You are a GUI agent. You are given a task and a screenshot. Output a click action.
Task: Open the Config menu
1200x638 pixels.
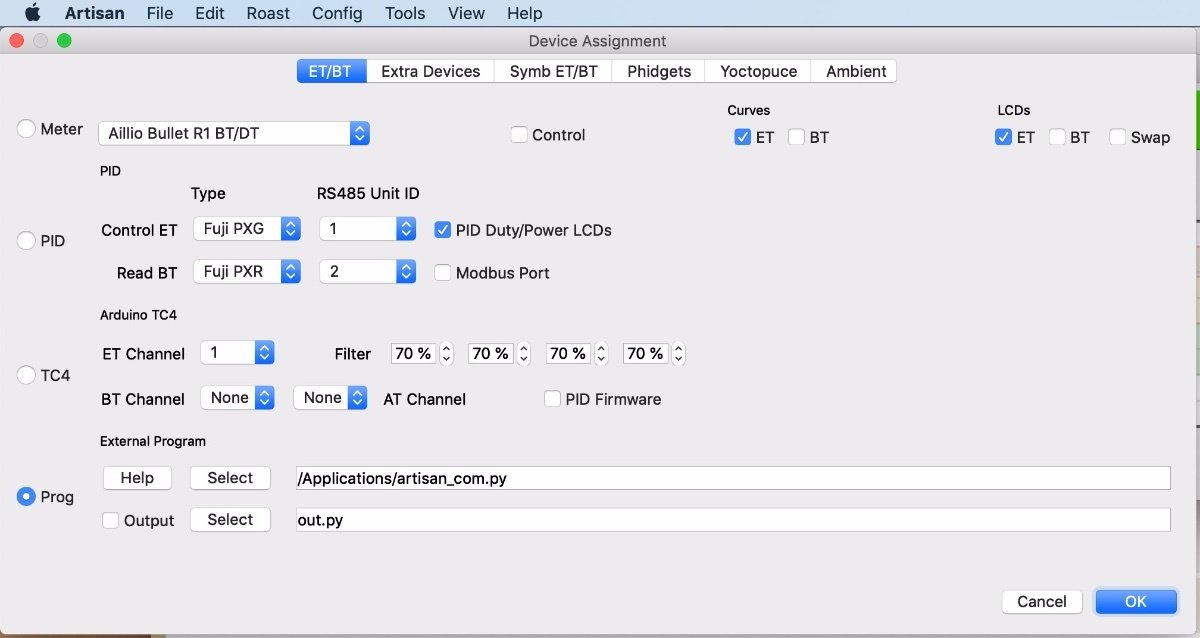click(337, 13)
